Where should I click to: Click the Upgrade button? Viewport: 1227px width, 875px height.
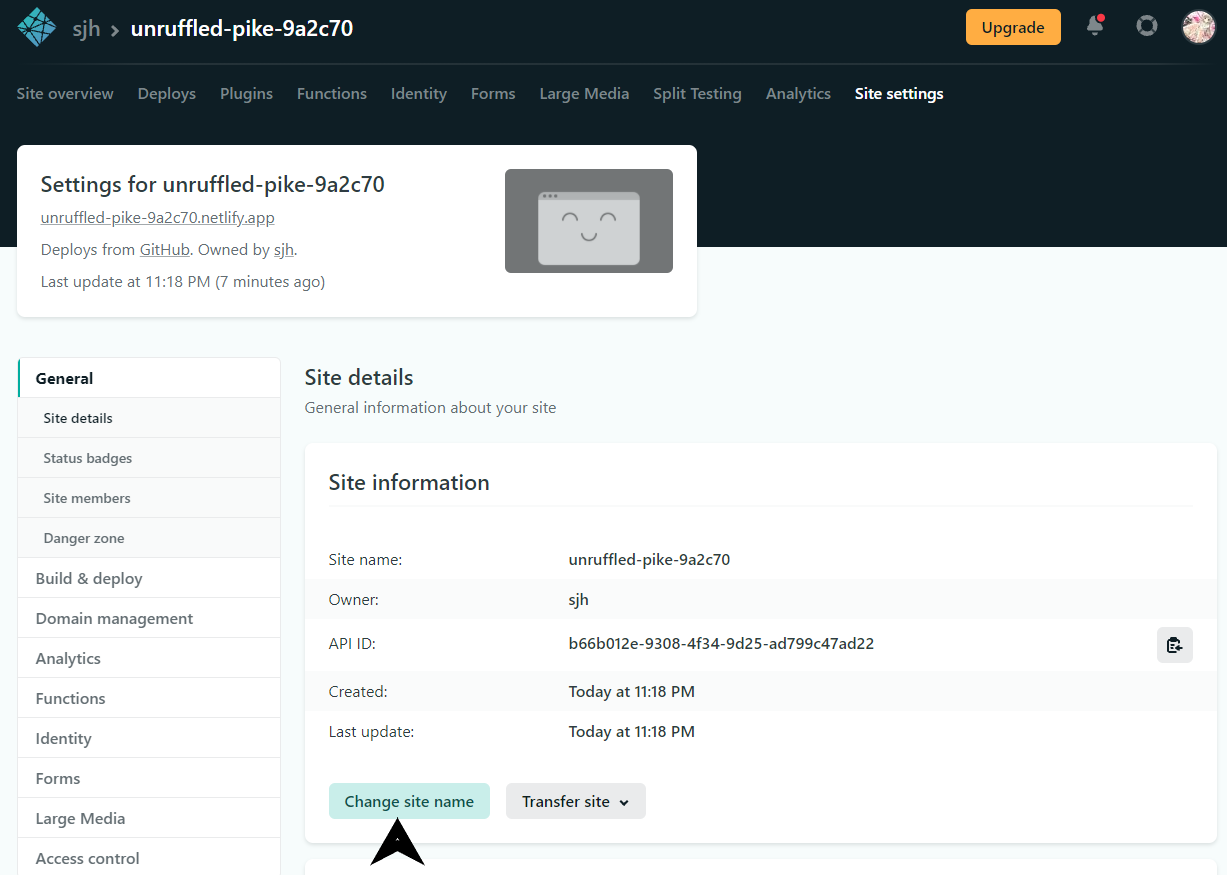[1013, 27]
